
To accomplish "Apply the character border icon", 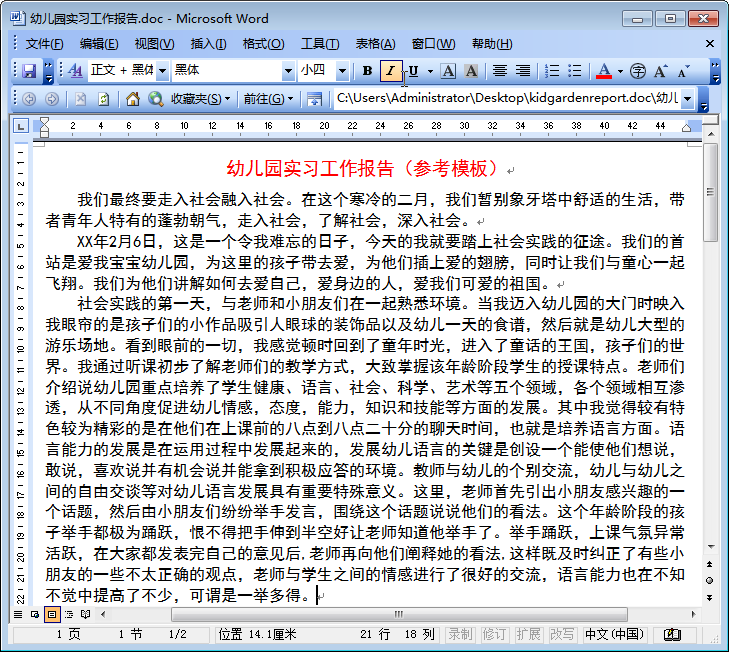I will 448,71.
